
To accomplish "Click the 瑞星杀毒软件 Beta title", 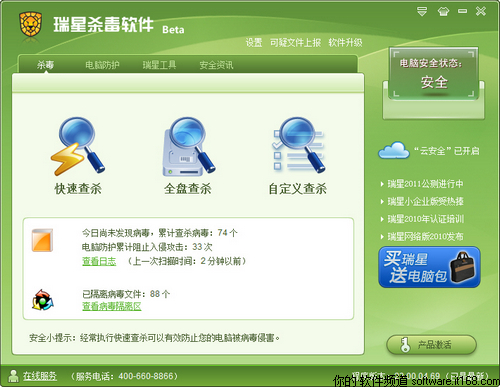I will [x=119, y=25].
